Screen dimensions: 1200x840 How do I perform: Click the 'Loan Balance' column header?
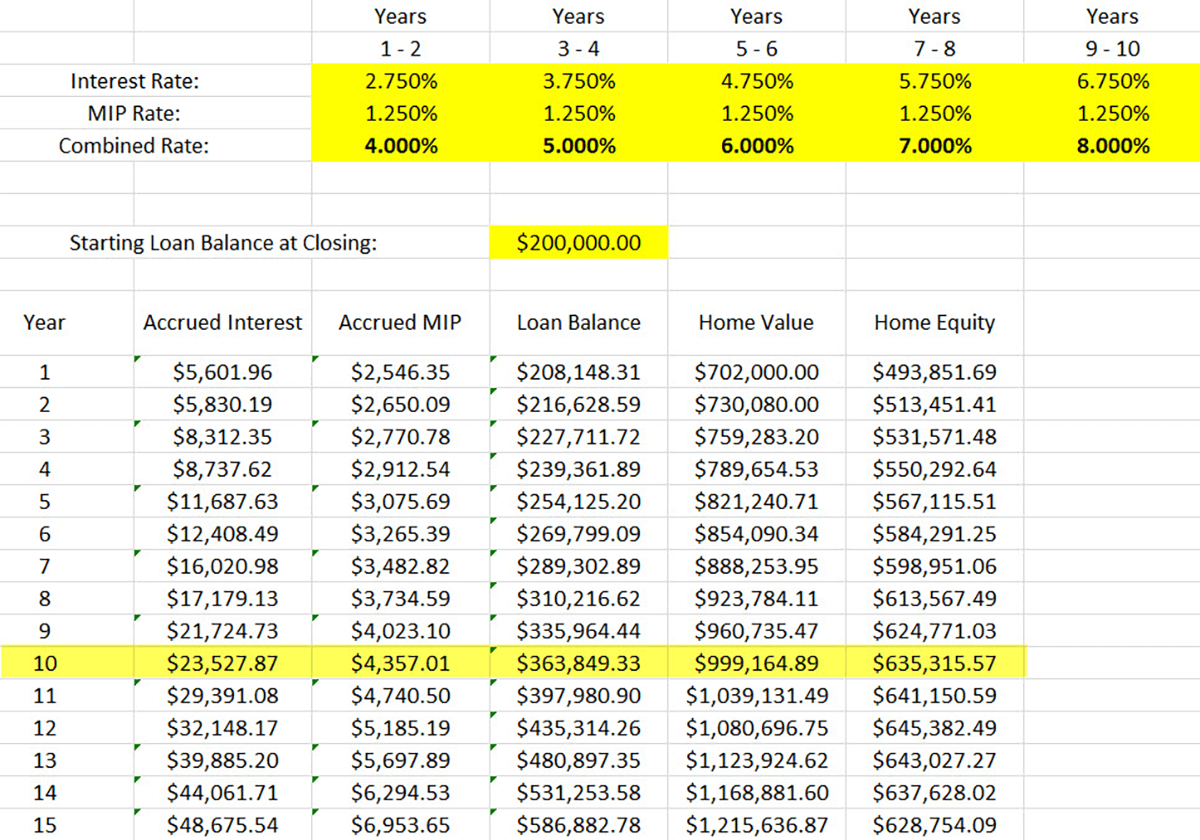coord(579,322)
